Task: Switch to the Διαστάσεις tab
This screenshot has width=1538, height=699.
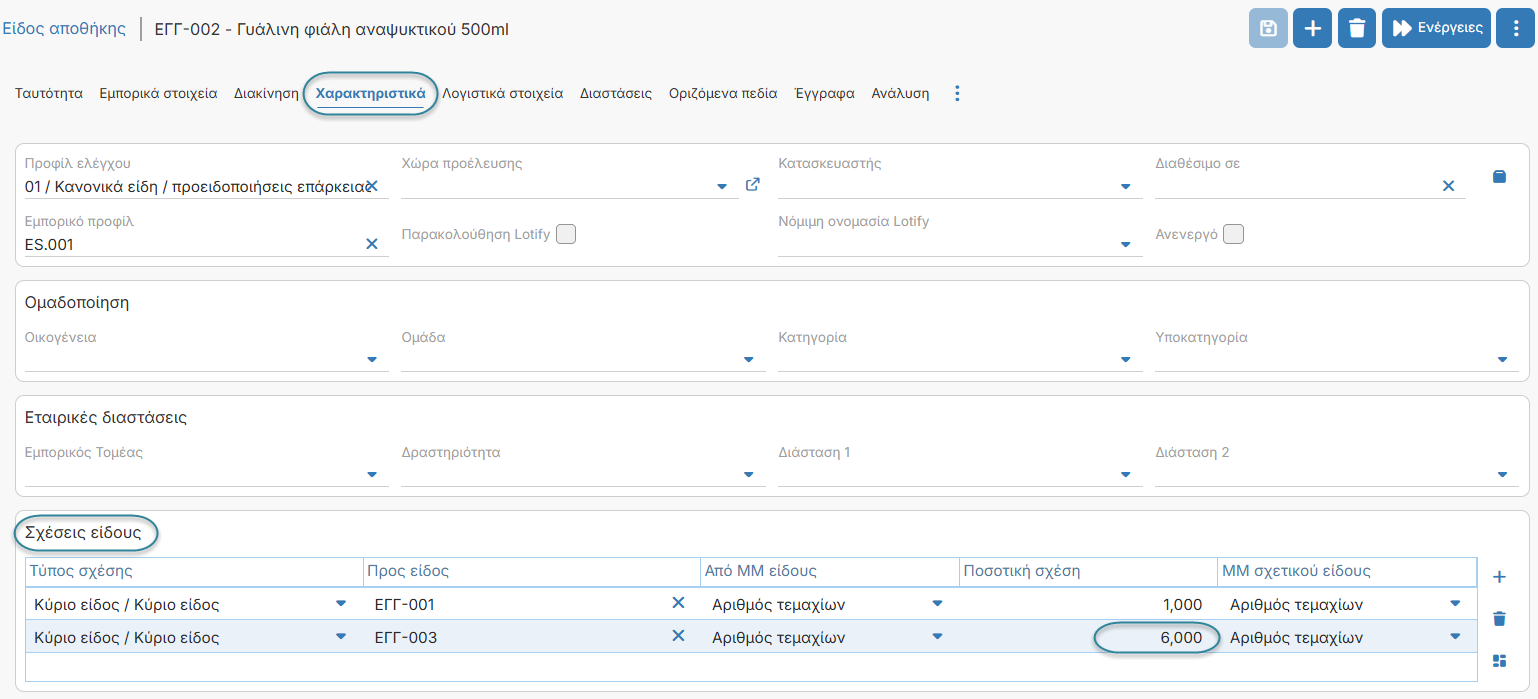Action: tap(616, 93)
